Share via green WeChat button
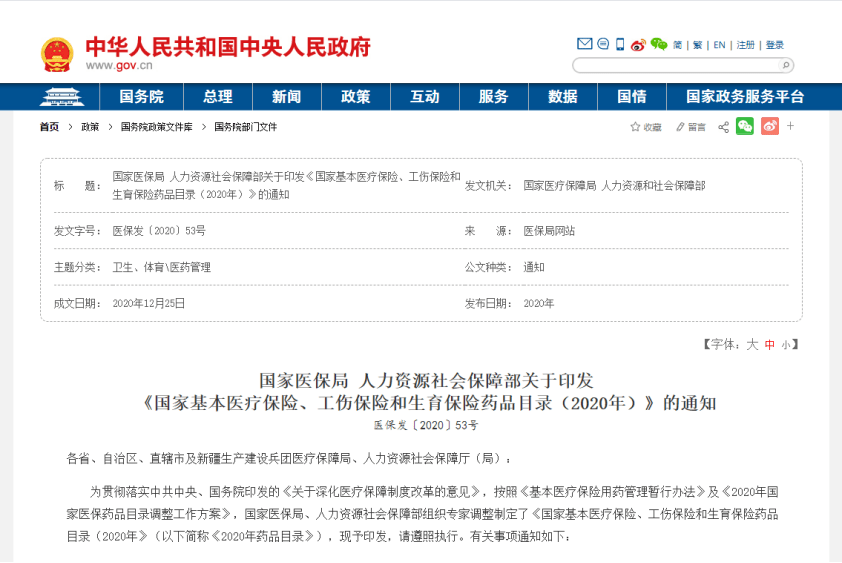The width and height of the screenshot is (842, 563). pyautogui.click(x=745, y=126)
